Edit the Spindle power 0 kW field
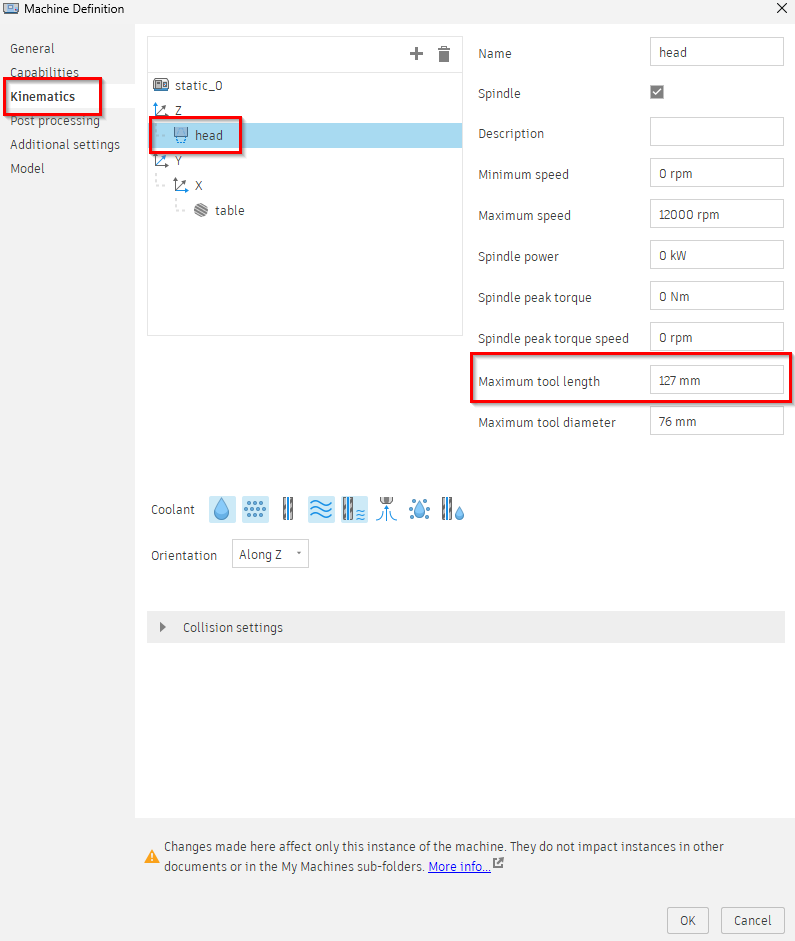795x941 pixels. [716, 255]
